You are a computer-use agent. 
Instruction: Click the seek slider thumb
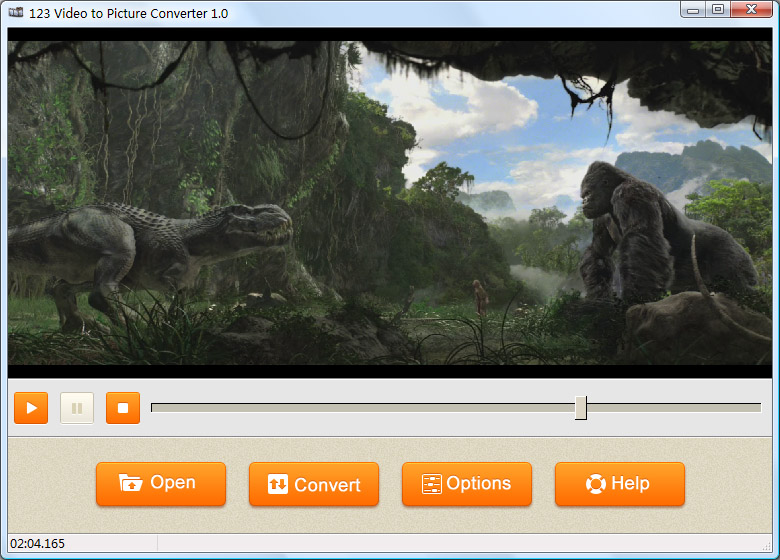pyautogui.click(x=581, y=408)
